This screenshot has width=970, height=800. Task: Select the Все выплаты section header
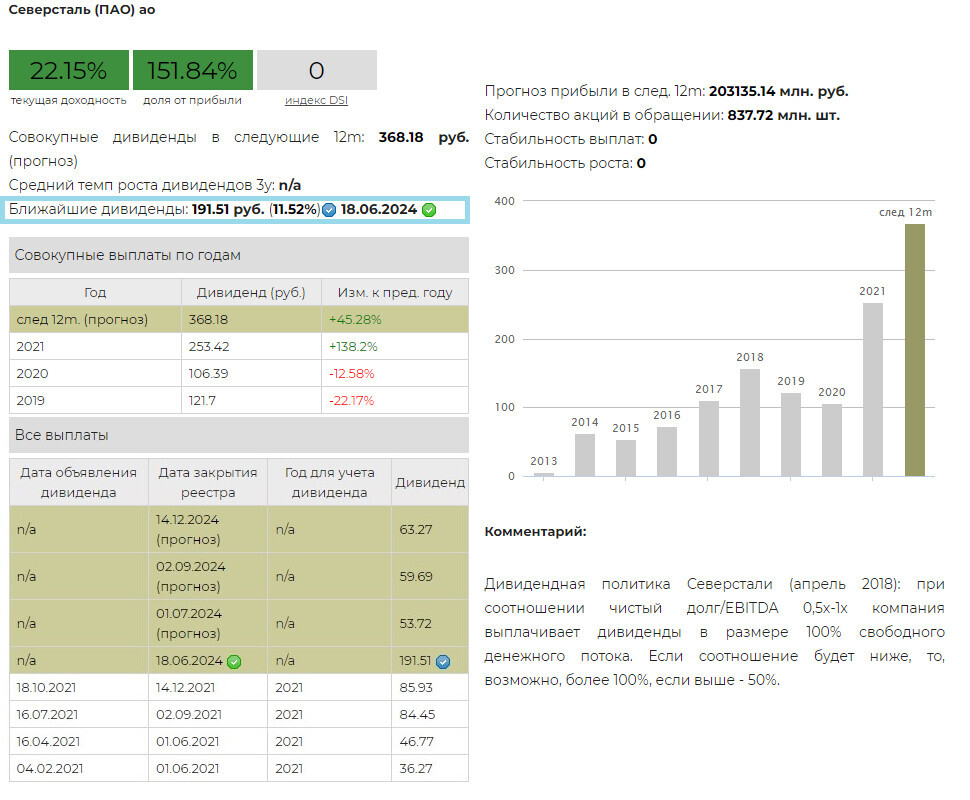[238, 435]
